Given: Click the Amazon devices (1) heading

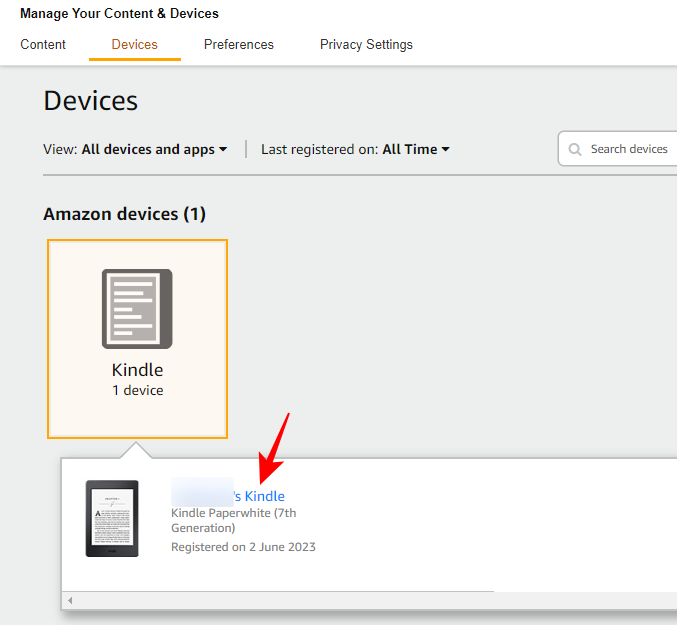Looking at the screenshot, I should click(x=124, y=214).
